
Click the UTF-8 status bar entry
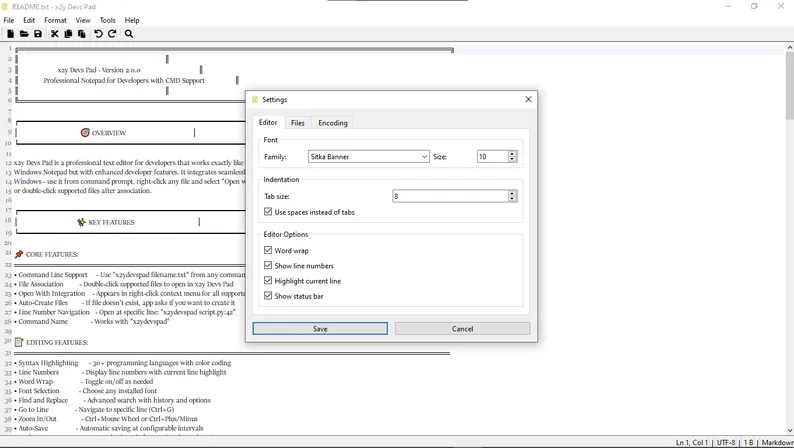[726, 442]
